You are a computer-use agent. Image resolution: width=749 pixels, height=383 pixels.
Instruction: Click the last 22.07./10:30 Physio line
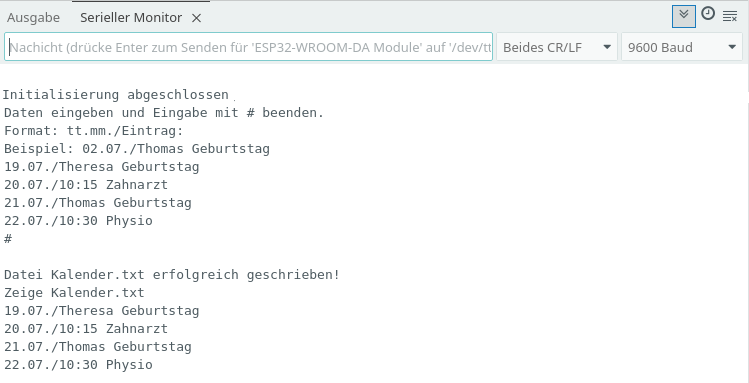click(x=78, y=365)
